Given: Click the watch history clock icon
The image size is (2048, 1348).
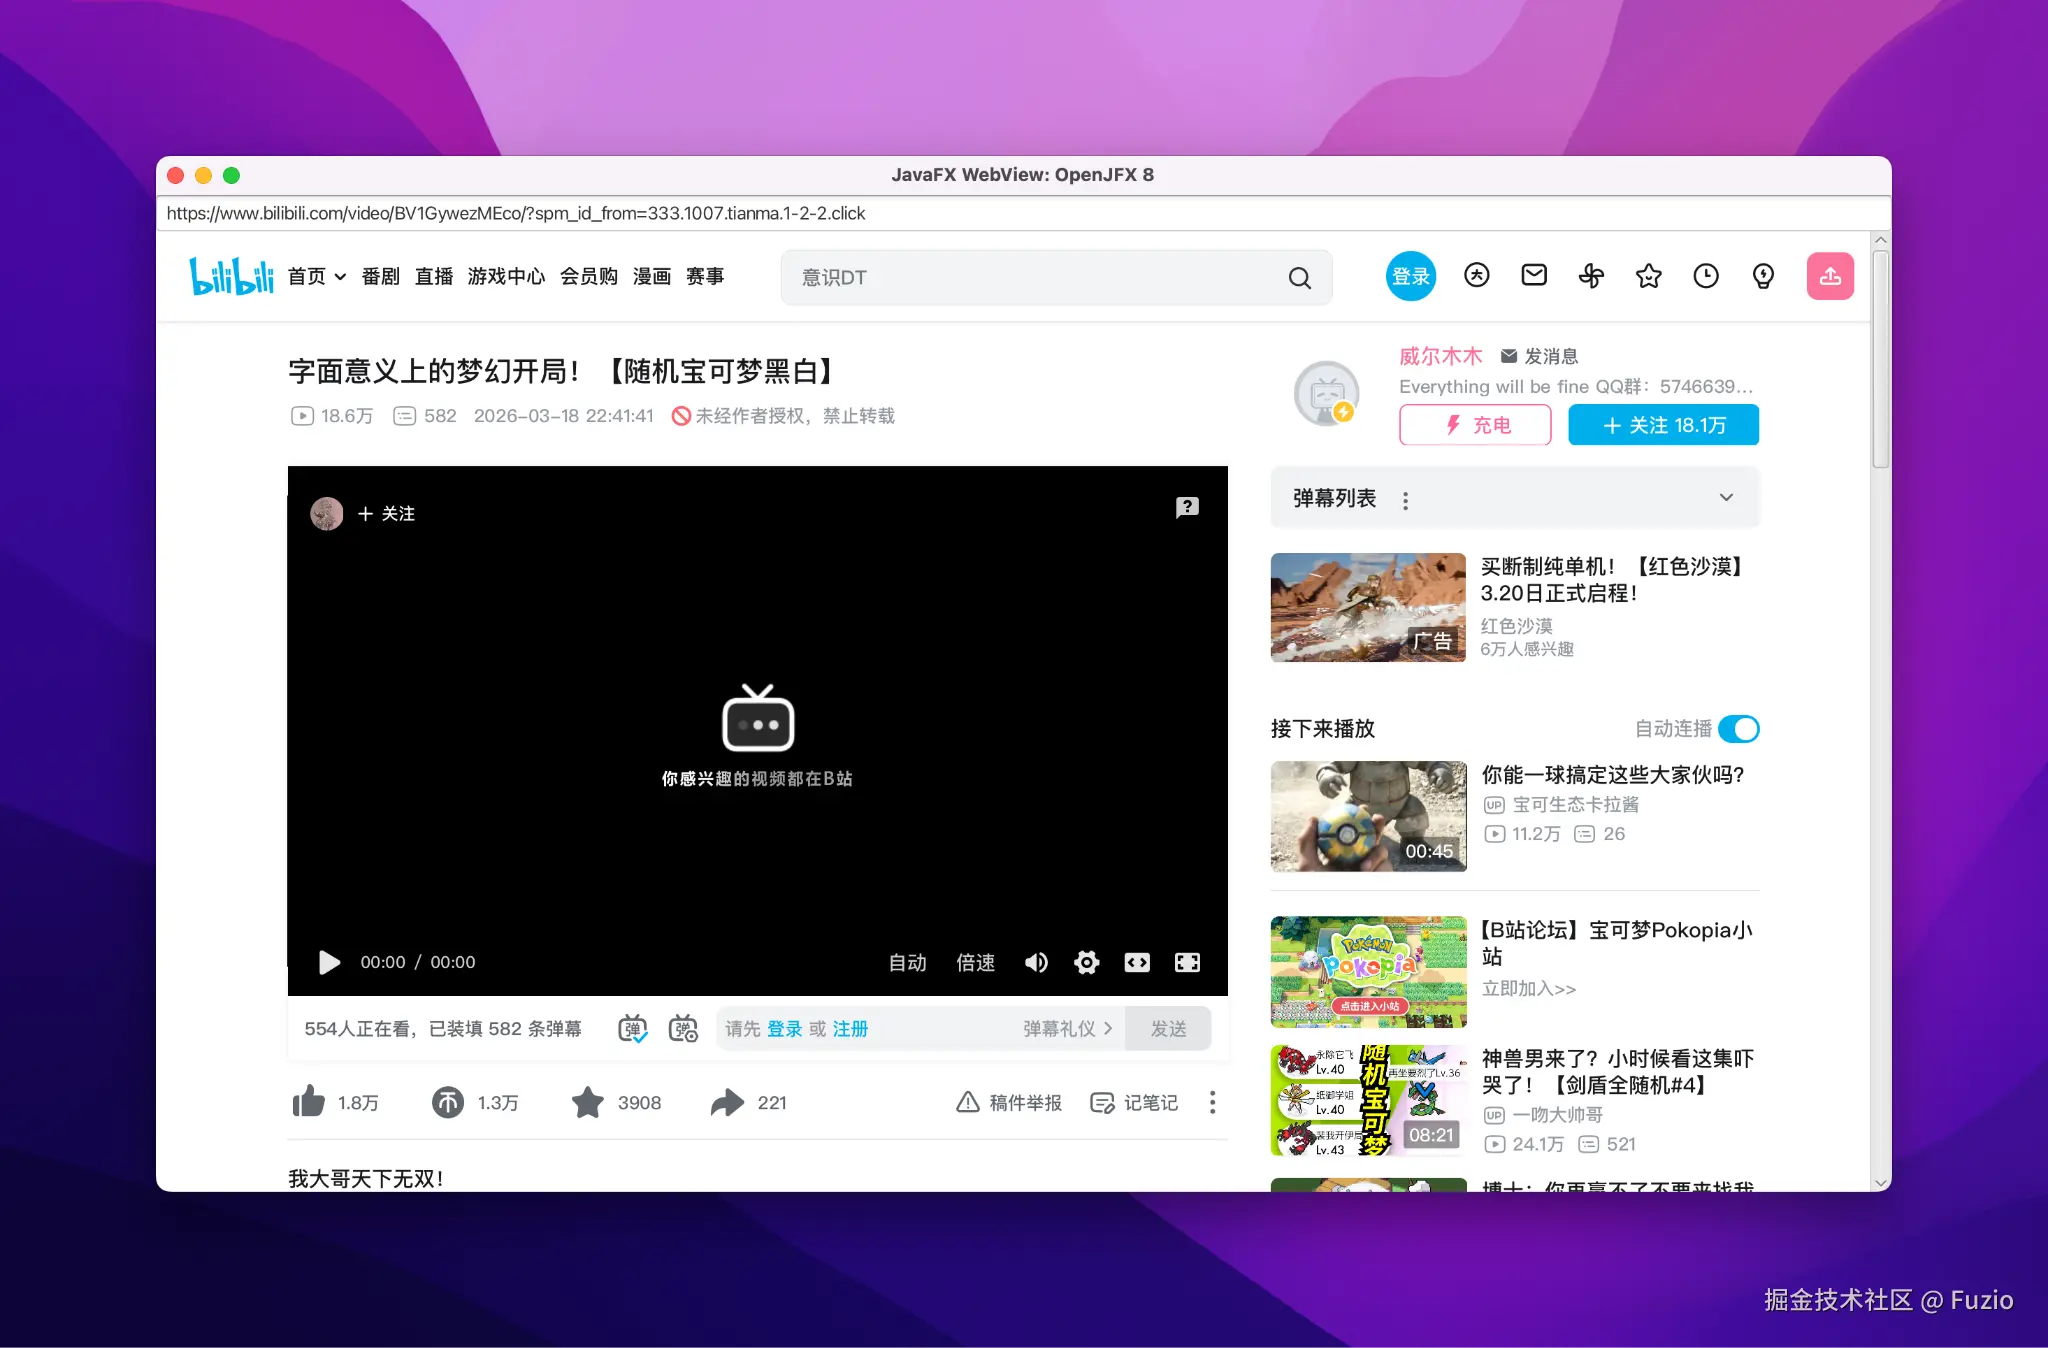Looking at the screenshot, I should click(x=1706, y=276).
